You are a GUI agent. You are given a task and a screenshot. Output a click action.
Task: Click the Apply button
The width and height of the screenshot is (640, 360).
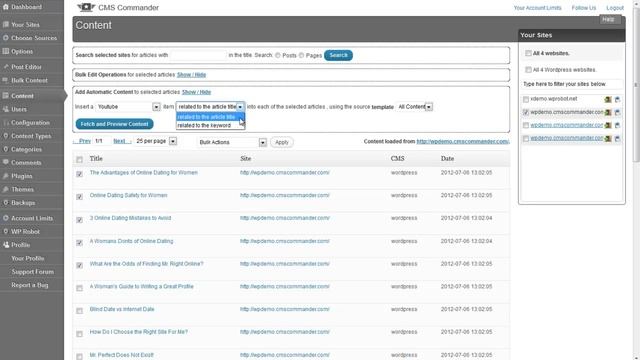tap(282, 142)
